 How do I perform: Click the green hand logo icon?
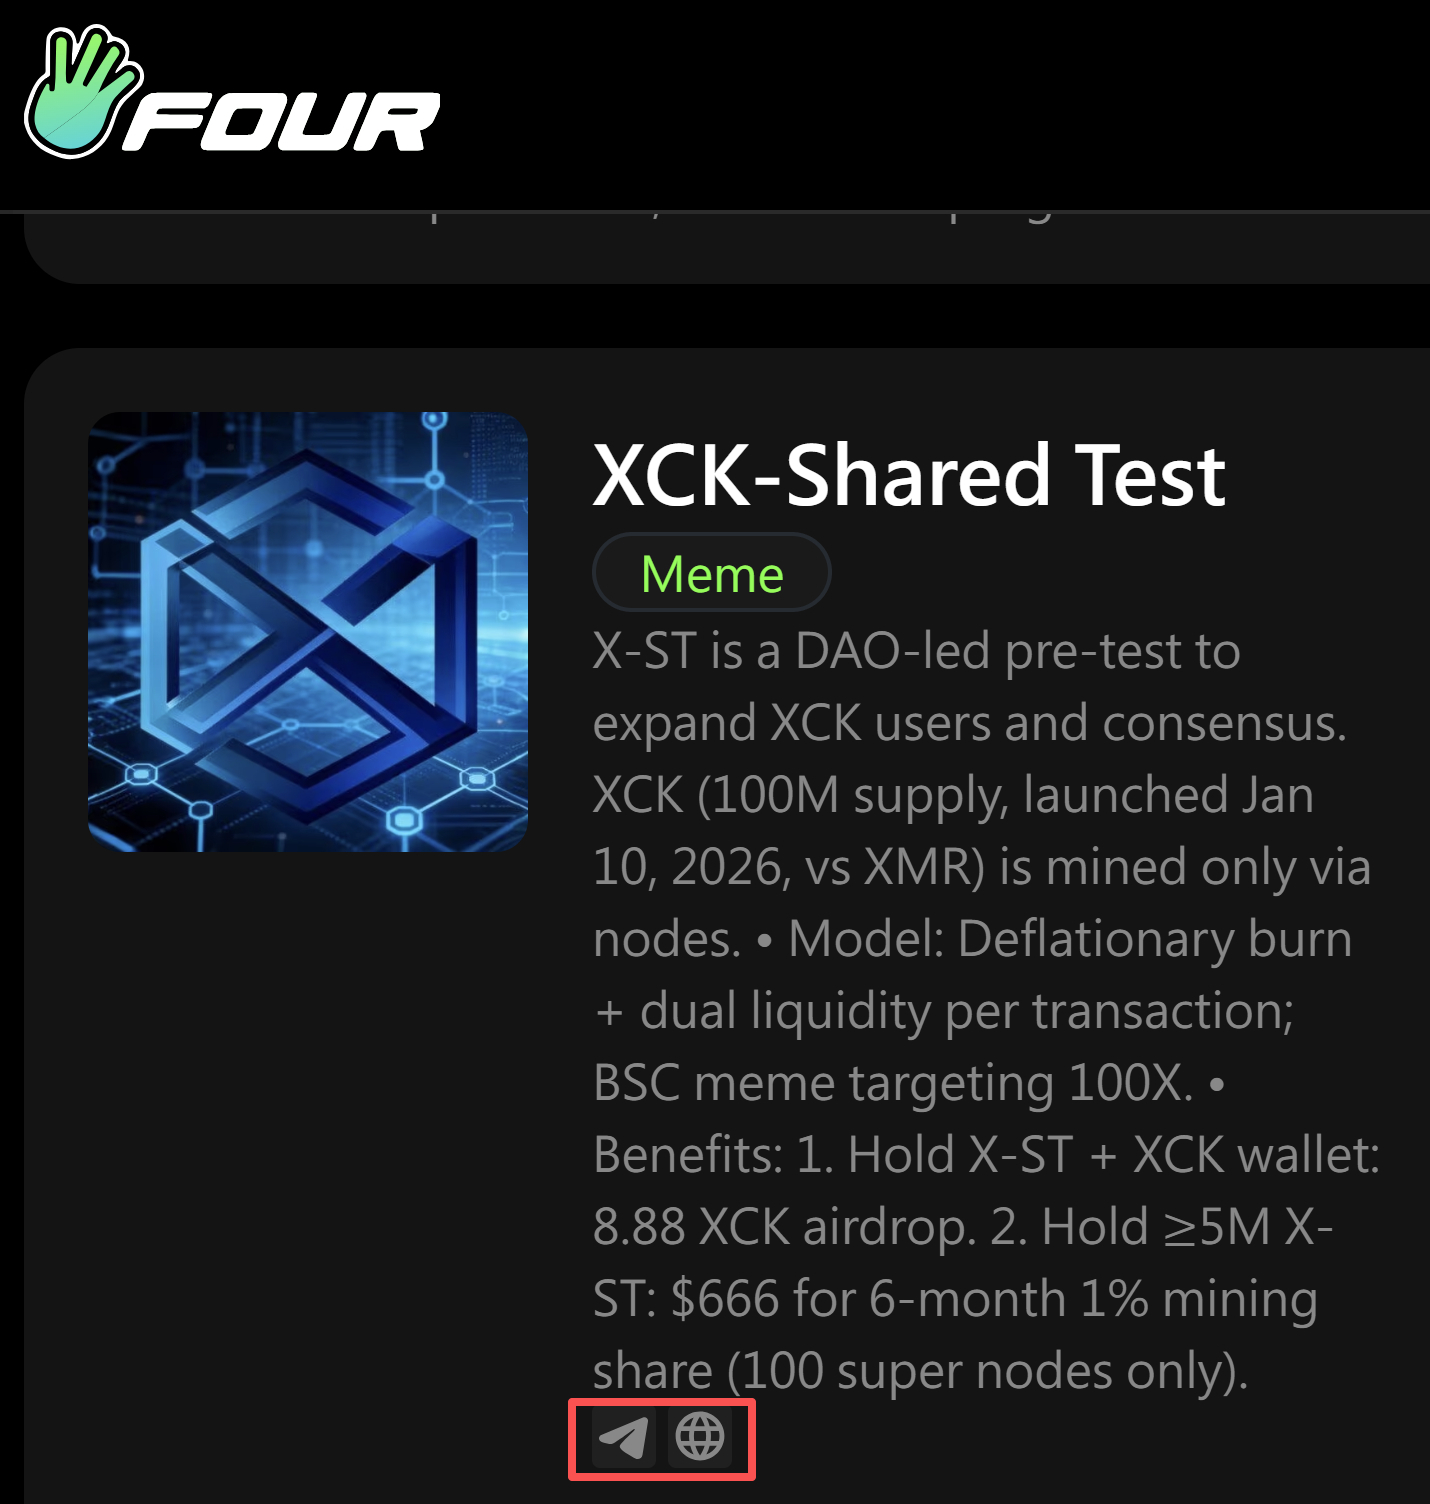82,92
